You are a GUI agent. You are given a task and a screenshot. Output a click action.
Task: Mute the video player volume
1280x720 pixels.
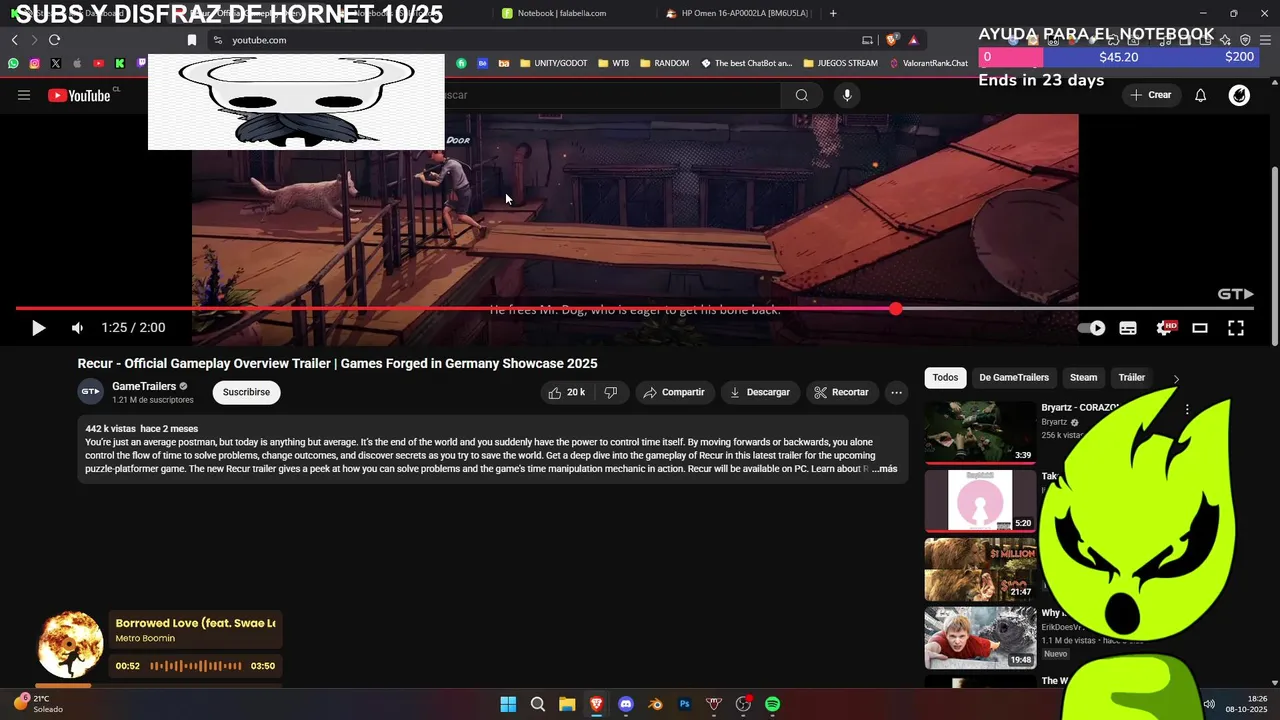point(78,328)
